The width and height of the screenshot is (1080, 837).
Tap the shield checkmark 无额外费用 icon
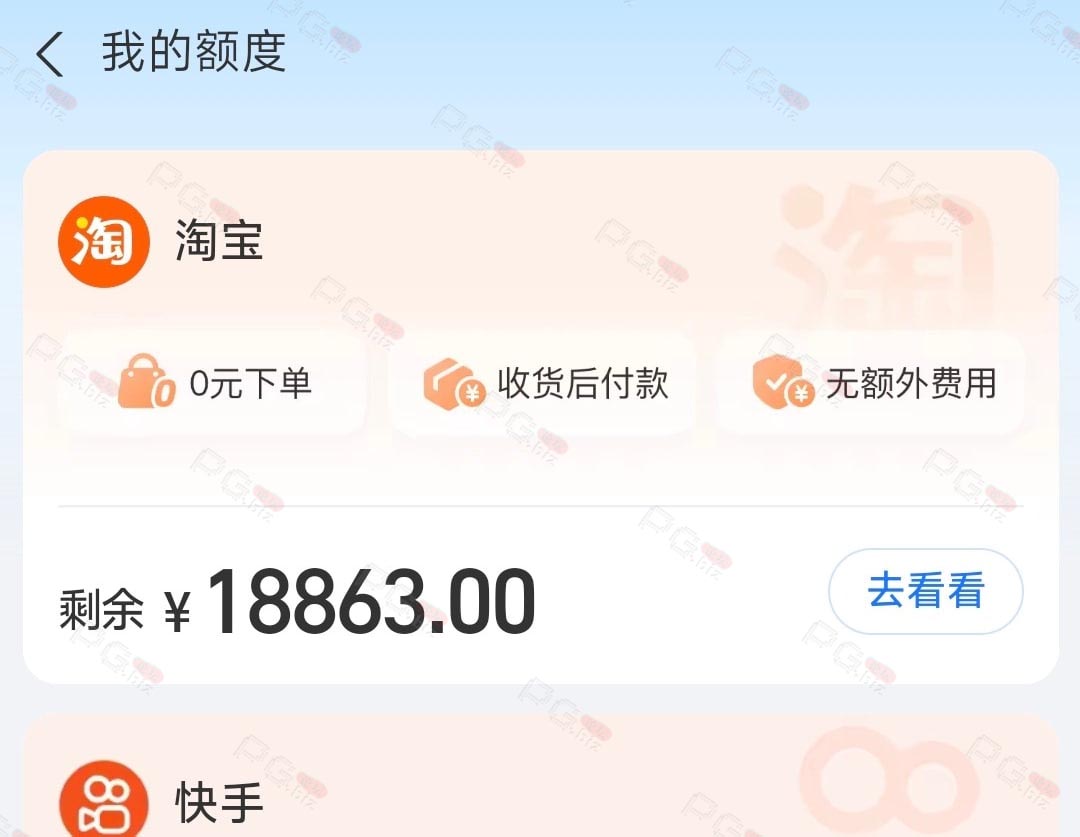[783, 382]
